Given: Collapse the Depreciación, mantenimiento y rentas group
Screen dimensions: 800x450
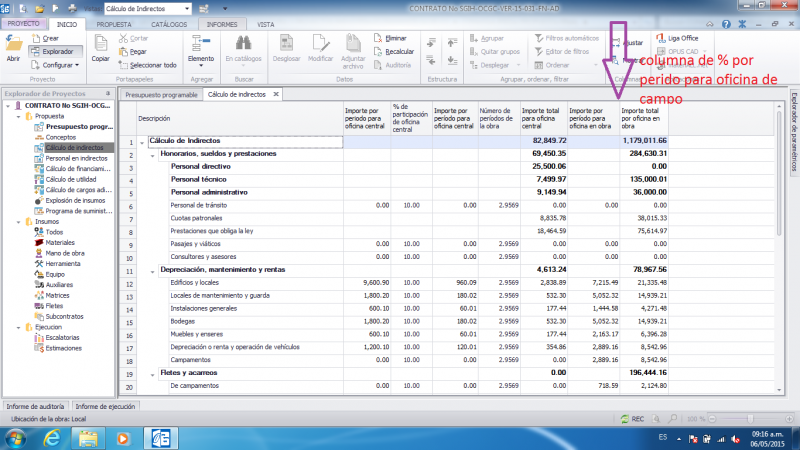Looking at the screenshot, I should (x=153, y=271).
